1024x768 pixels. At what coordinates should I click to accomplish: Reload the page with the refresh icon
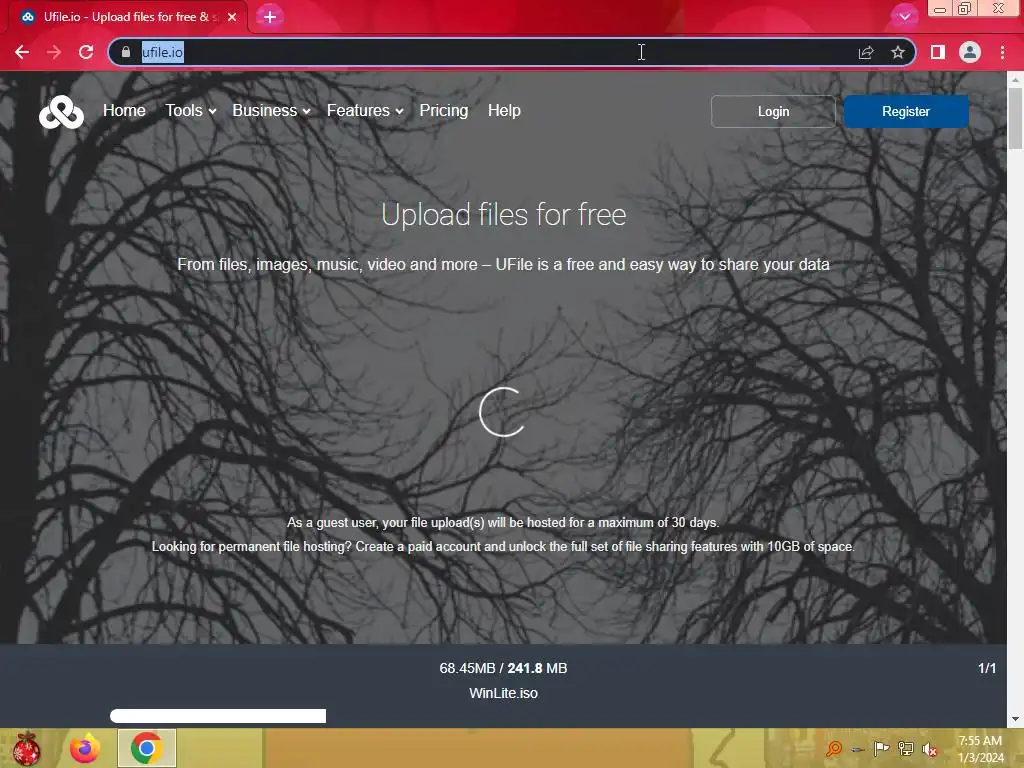86,52
